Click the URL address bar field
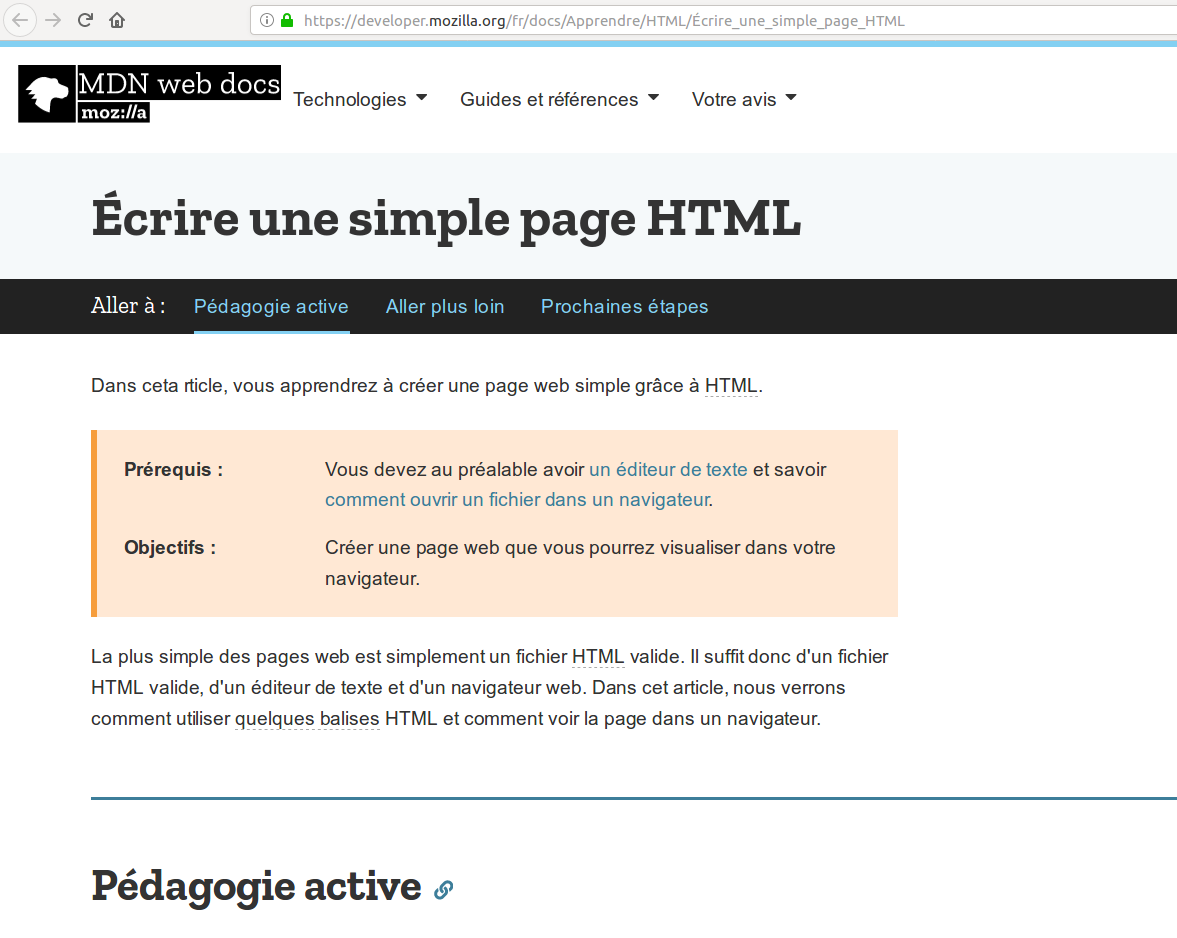The width and height of the screenshot is (1177, 938). [x=700, y=20]
